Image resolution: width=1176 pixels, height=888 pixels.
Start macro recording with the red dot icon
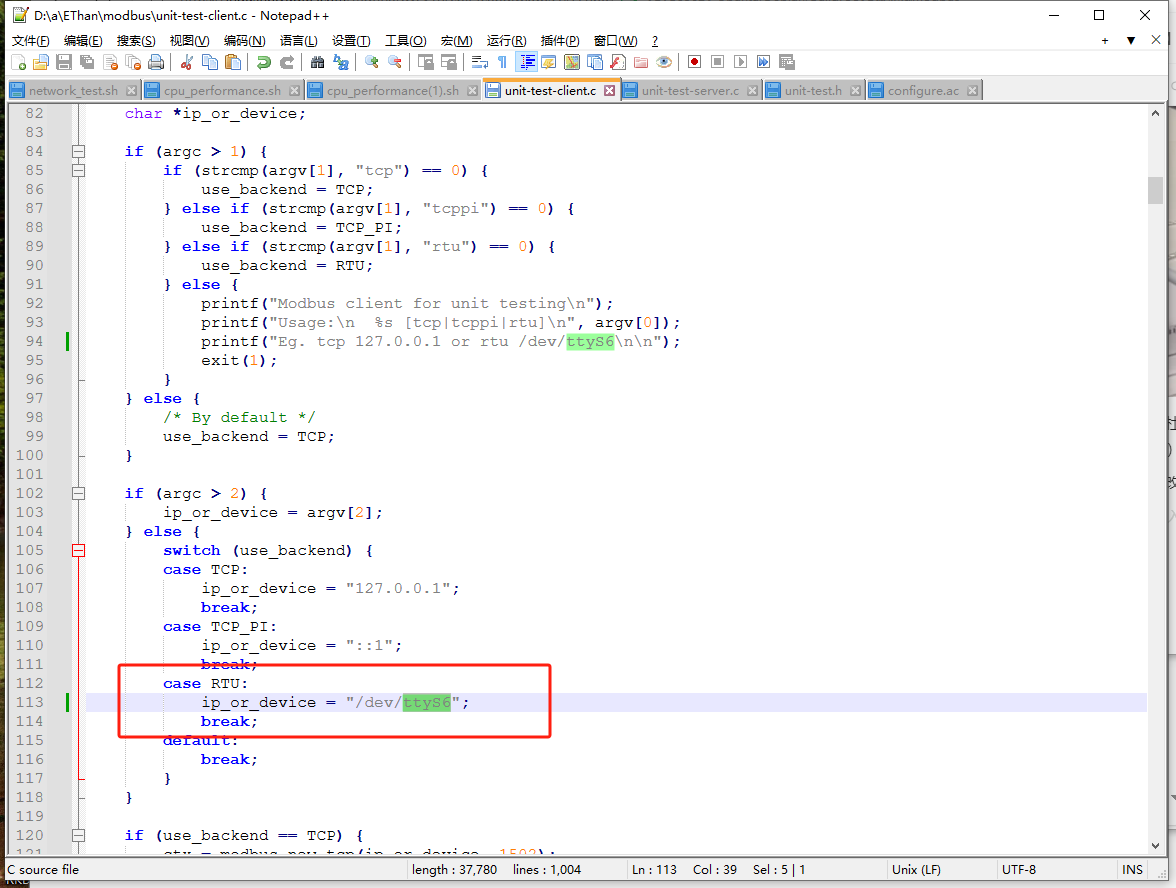point(694,62)
